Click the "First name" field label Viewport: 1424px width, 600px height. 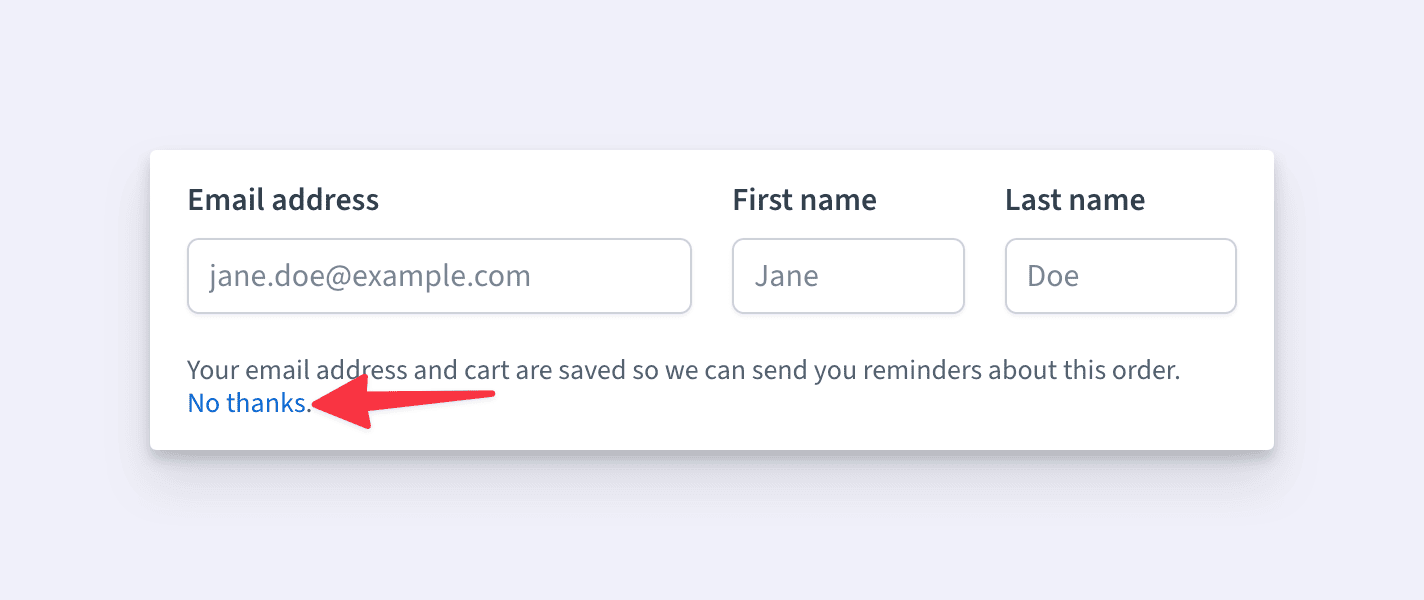pyautogui.click(x=804, y=200)
